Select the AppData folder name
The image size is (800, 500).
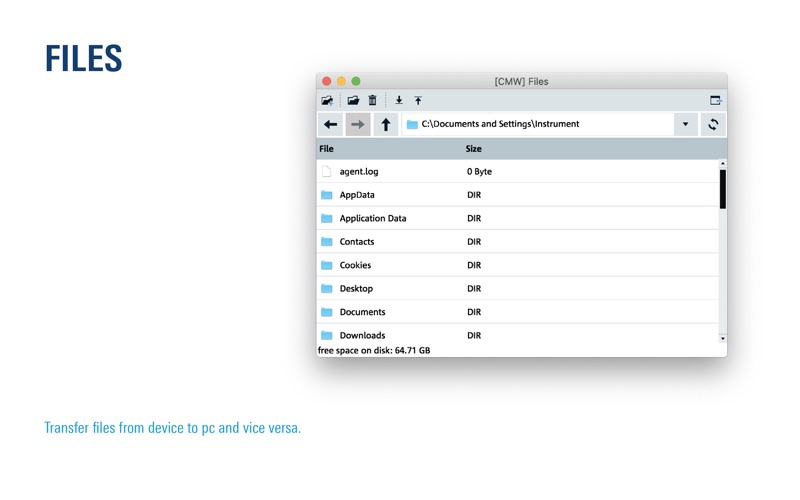[357, 195]
